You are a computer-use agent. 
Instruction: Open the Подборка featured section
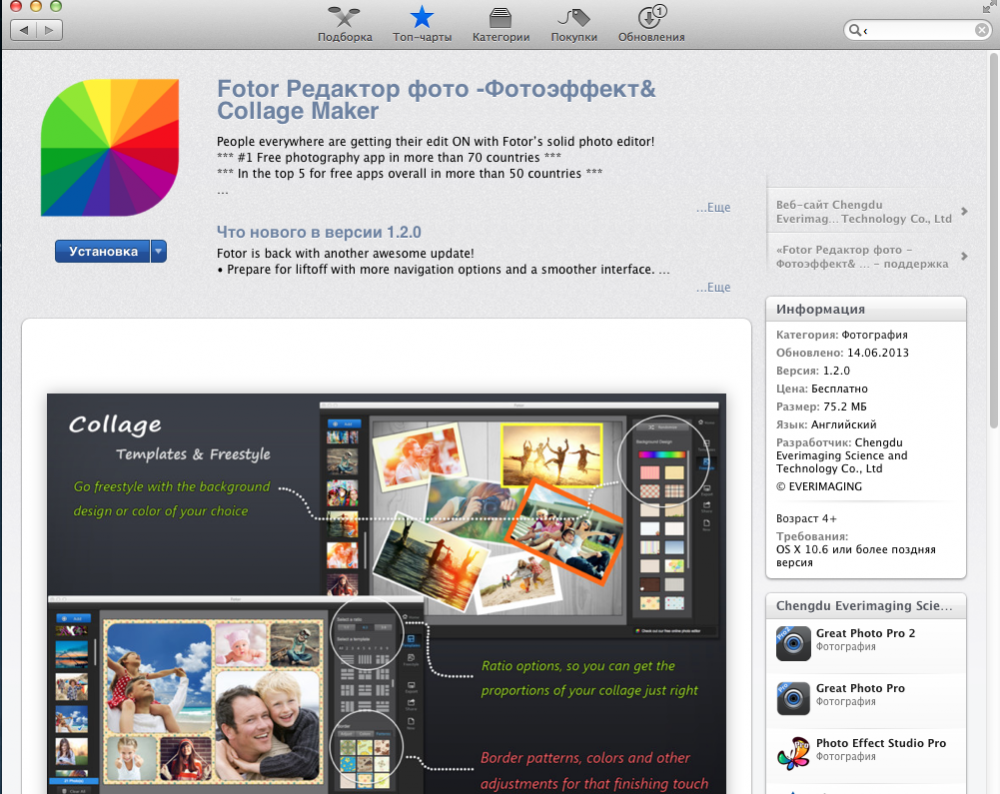(x=344, y=24)
